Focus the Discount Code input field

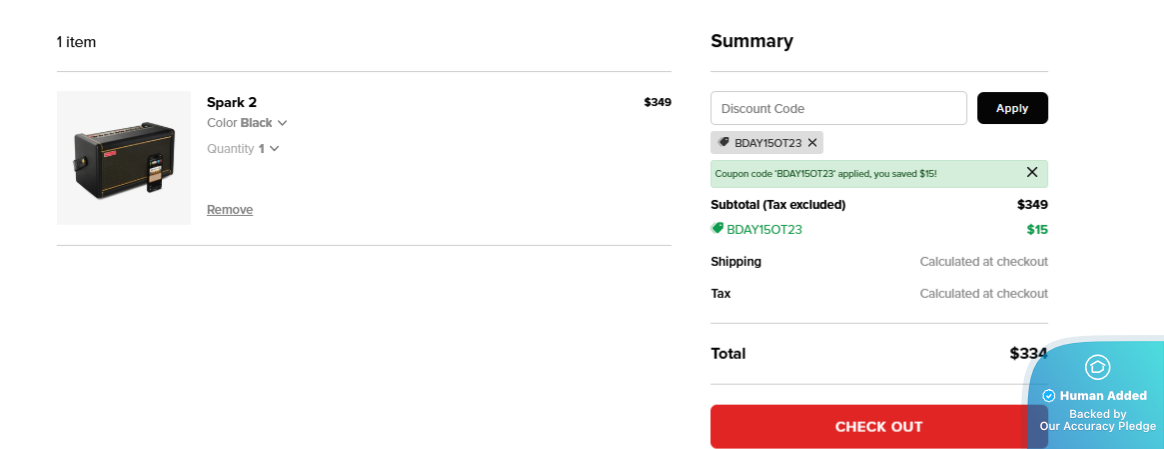tap(838, 108)
